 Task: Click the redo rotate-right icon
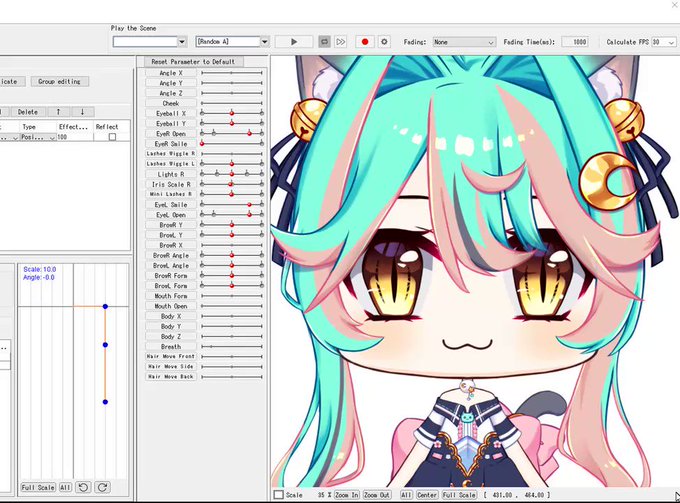click(102, 487)
